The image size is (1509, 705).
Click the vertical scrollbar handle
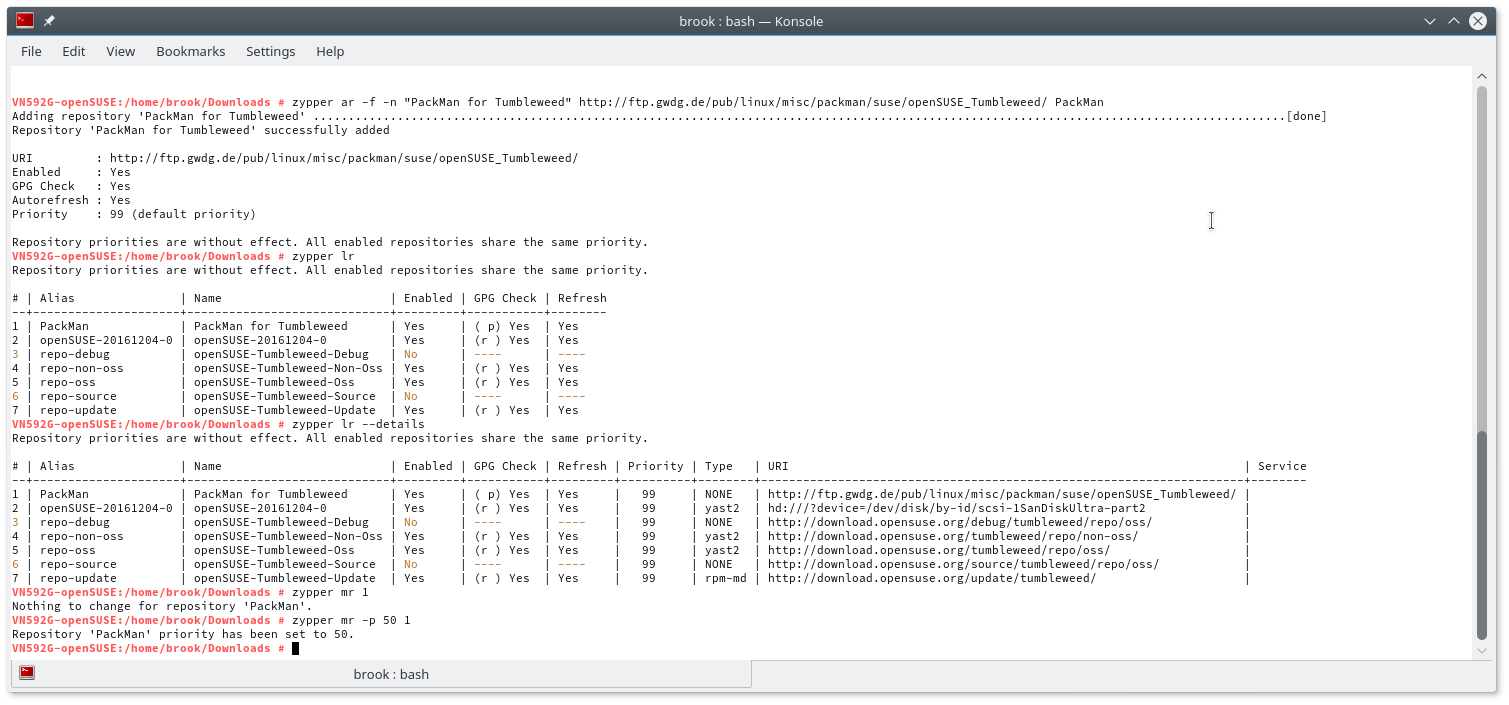[x=1482, y=534]
